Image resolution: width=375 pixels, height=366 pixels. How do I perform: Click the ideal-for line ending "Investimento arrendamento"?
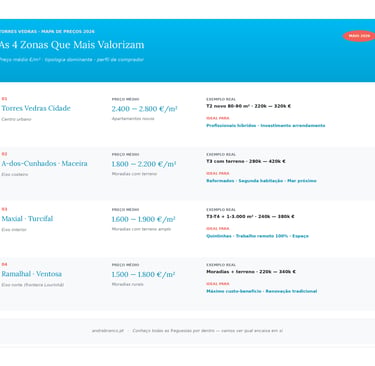click(266, 125)
